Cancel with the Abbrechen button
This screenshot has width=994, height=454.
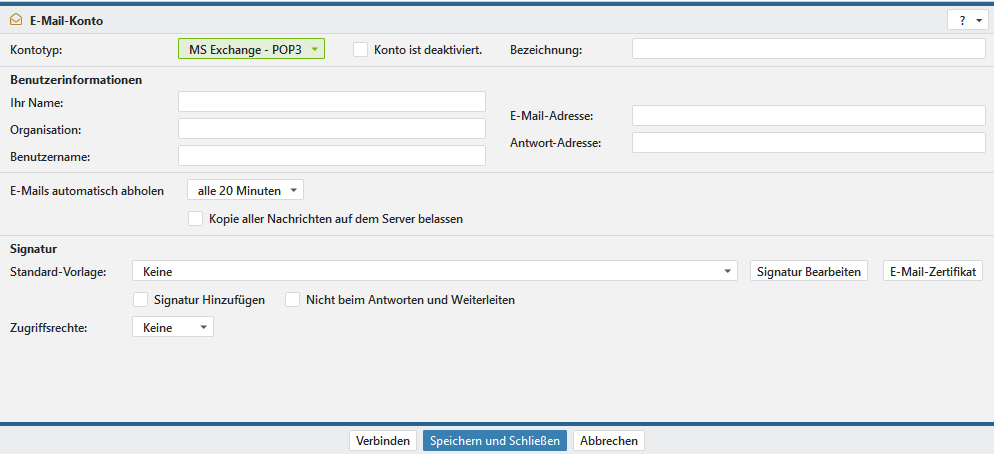click(x=609, y=441)
